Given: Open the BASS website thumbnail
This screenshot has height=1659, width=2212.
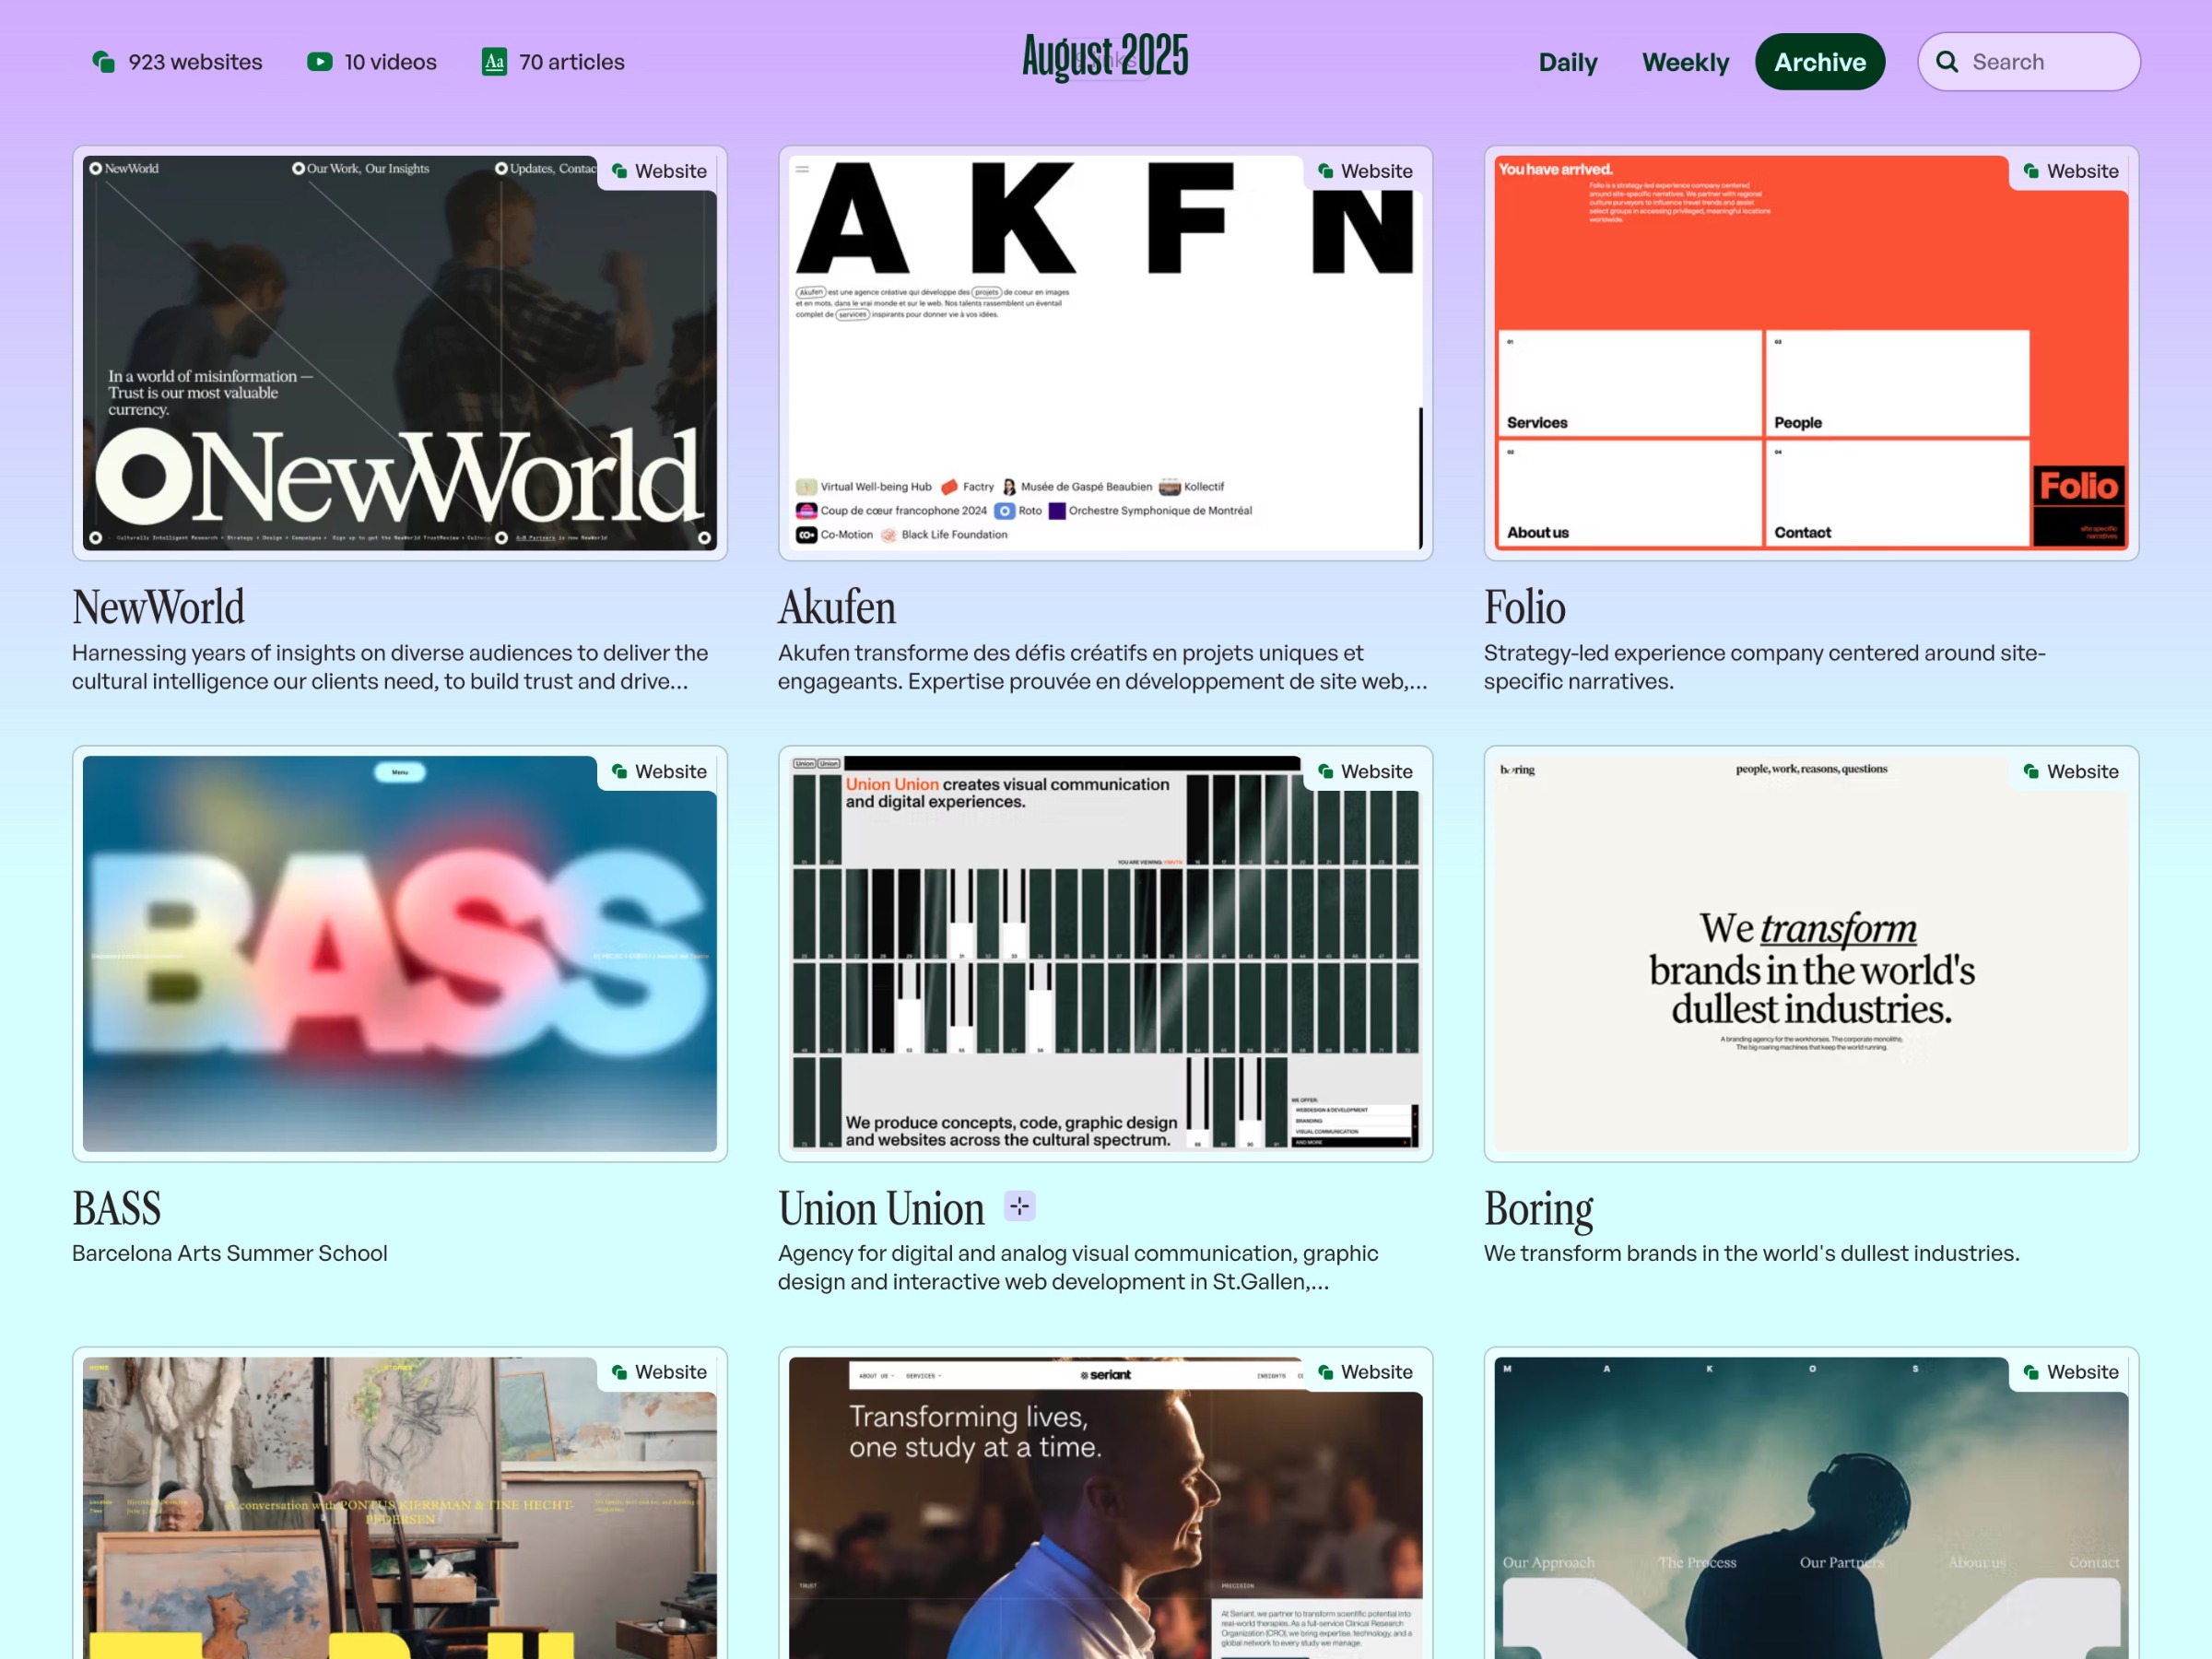Looking at the screenshot, I should tap(400, 954).
